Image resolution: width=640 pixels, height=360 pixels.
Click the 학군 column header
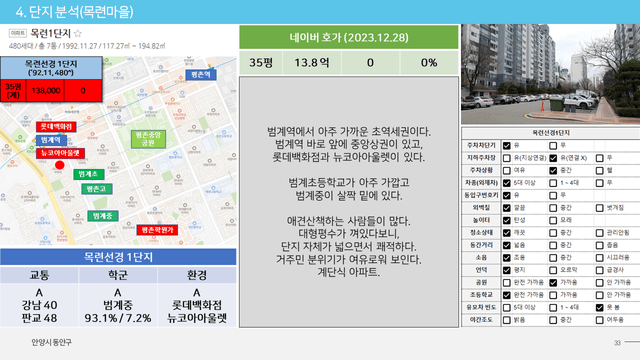pos(118,275)
